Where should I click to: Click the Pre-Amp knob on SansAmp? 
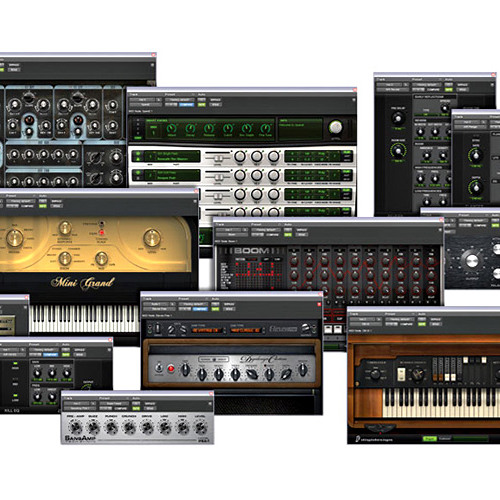tap(75, 427)
